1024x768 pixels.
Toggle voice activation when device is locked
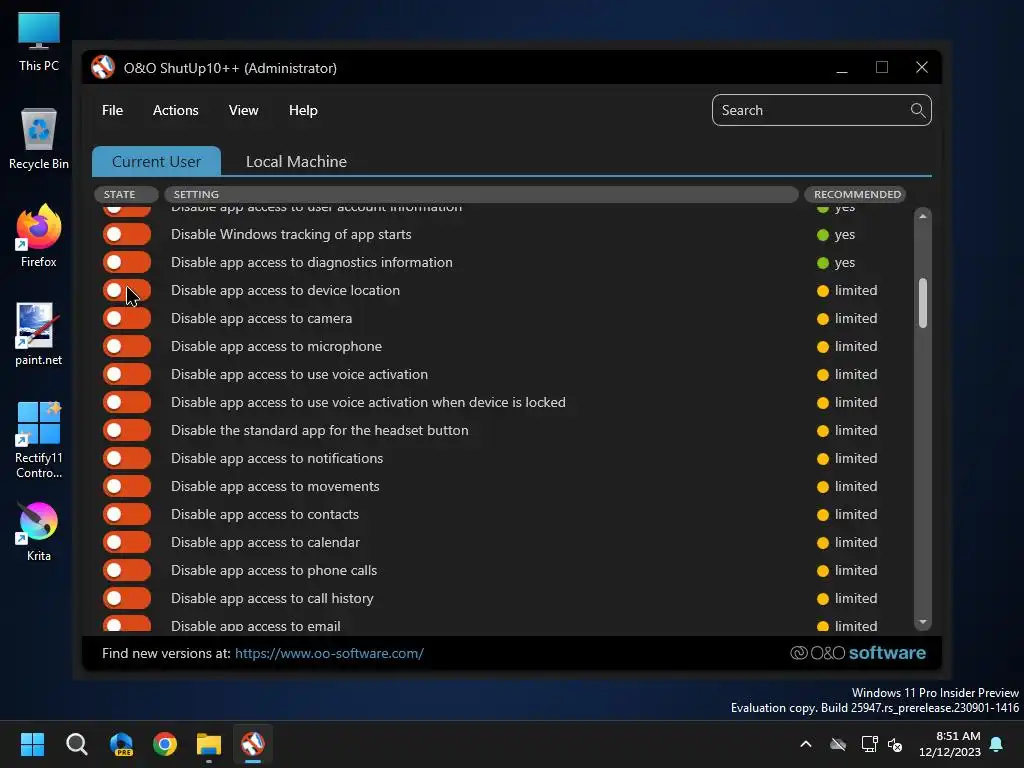[x=127, y=402]
